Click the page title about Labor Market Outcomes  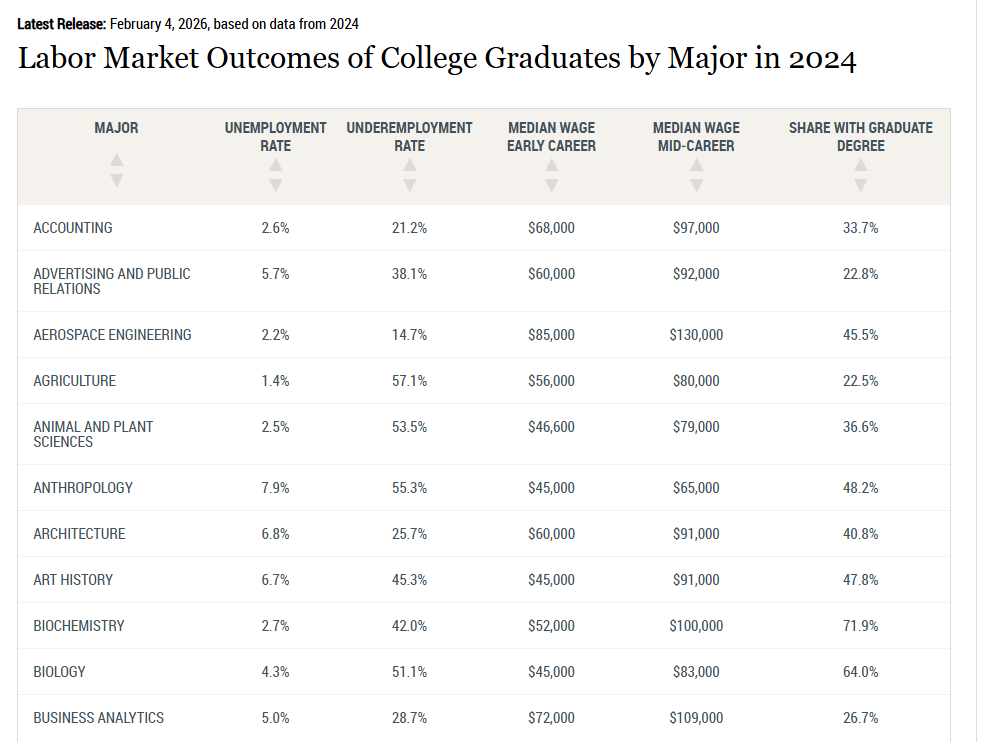coord(437,58)
